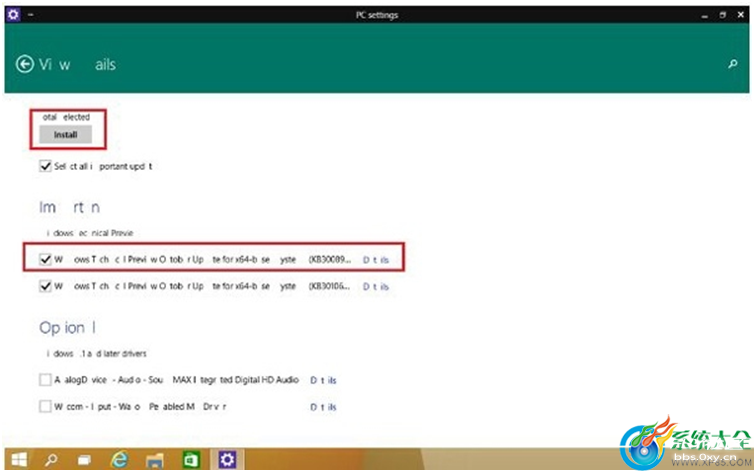Open Details link for SoundMAX audio driver
754x473 pixels.
point(323,380)
